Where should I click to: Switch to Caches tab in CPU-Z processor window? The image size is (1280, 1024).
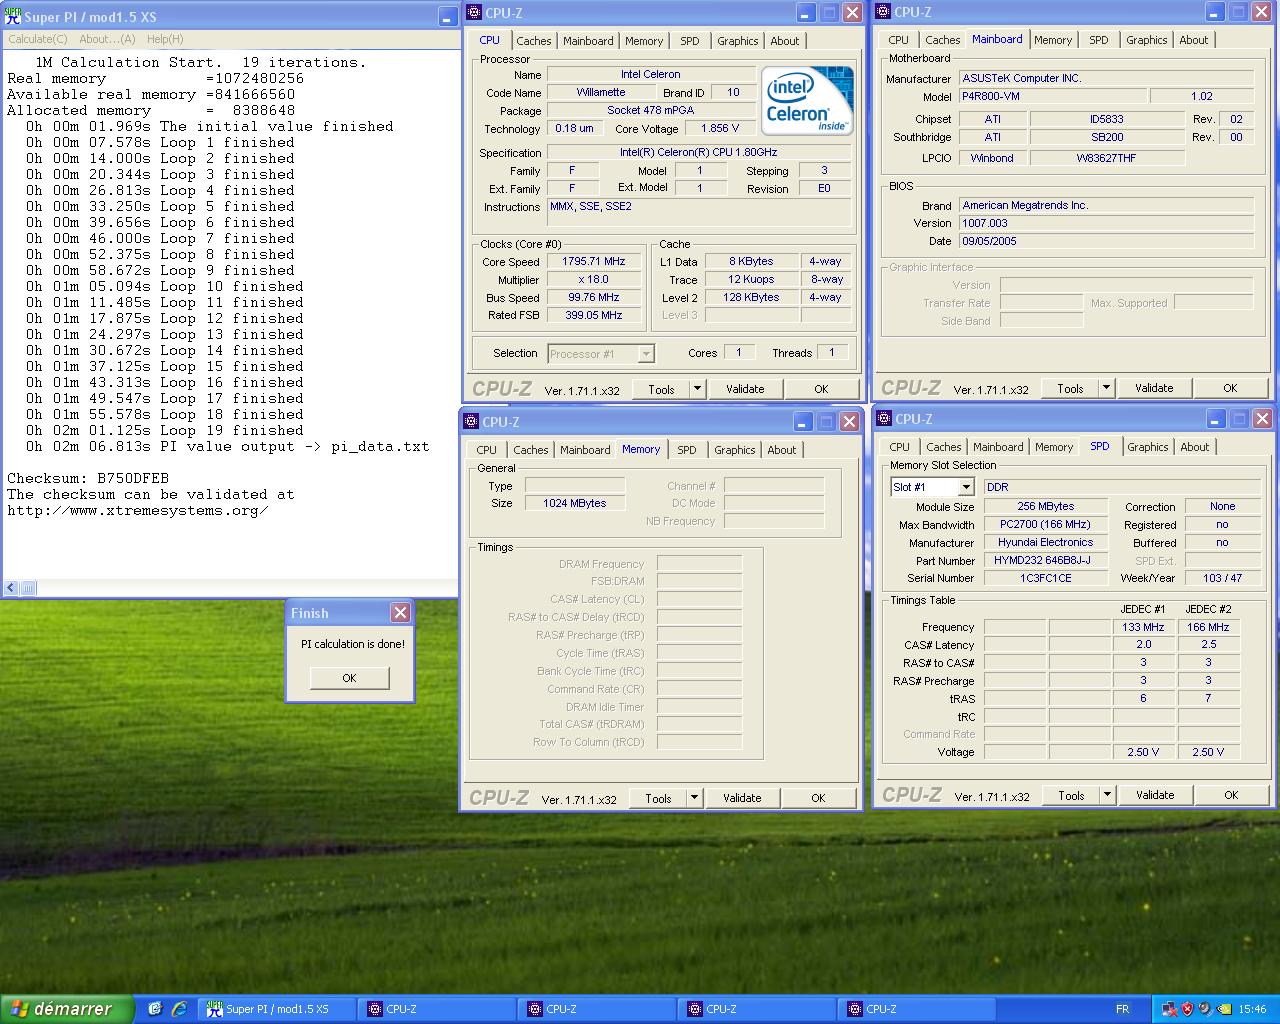tap(533, 41)
